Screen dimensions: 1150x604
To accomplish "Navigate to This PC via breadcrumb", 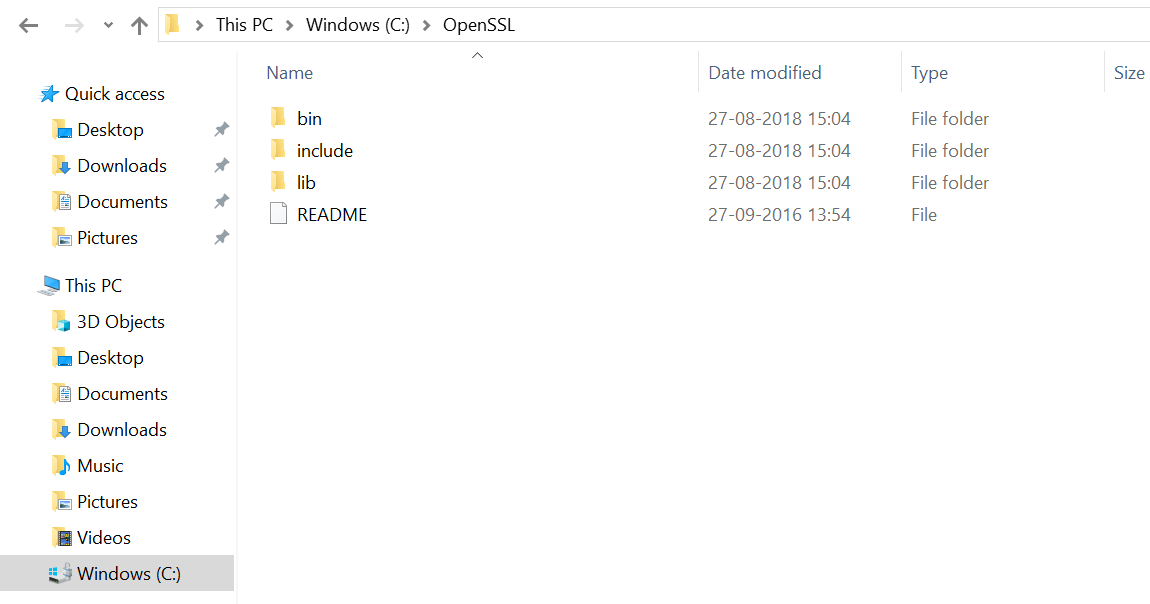I will coord(244,24).
